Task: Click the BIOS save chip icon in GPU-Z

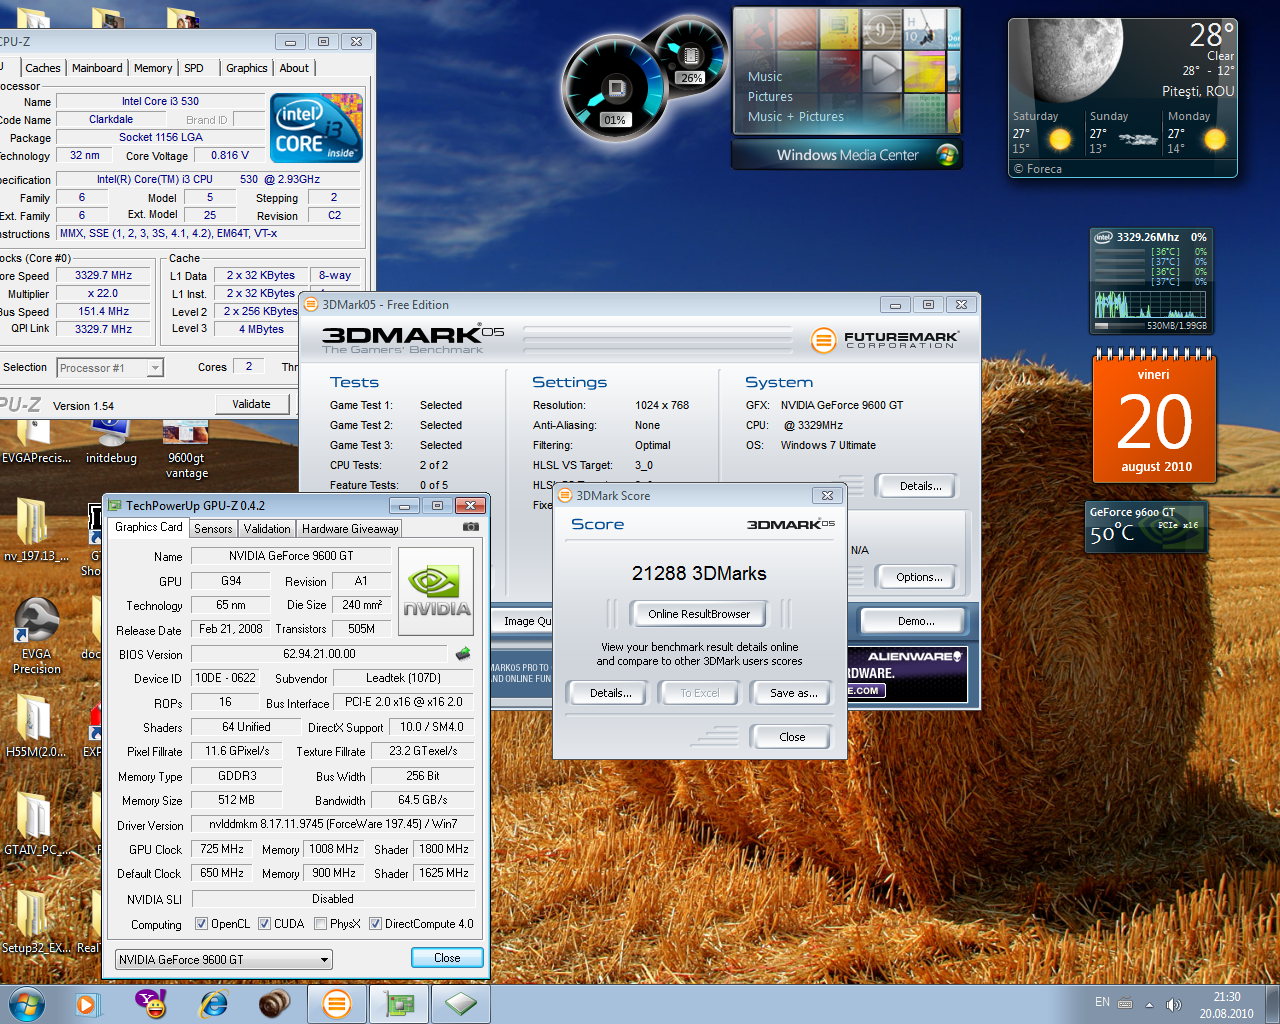Action: click(463, 653)
